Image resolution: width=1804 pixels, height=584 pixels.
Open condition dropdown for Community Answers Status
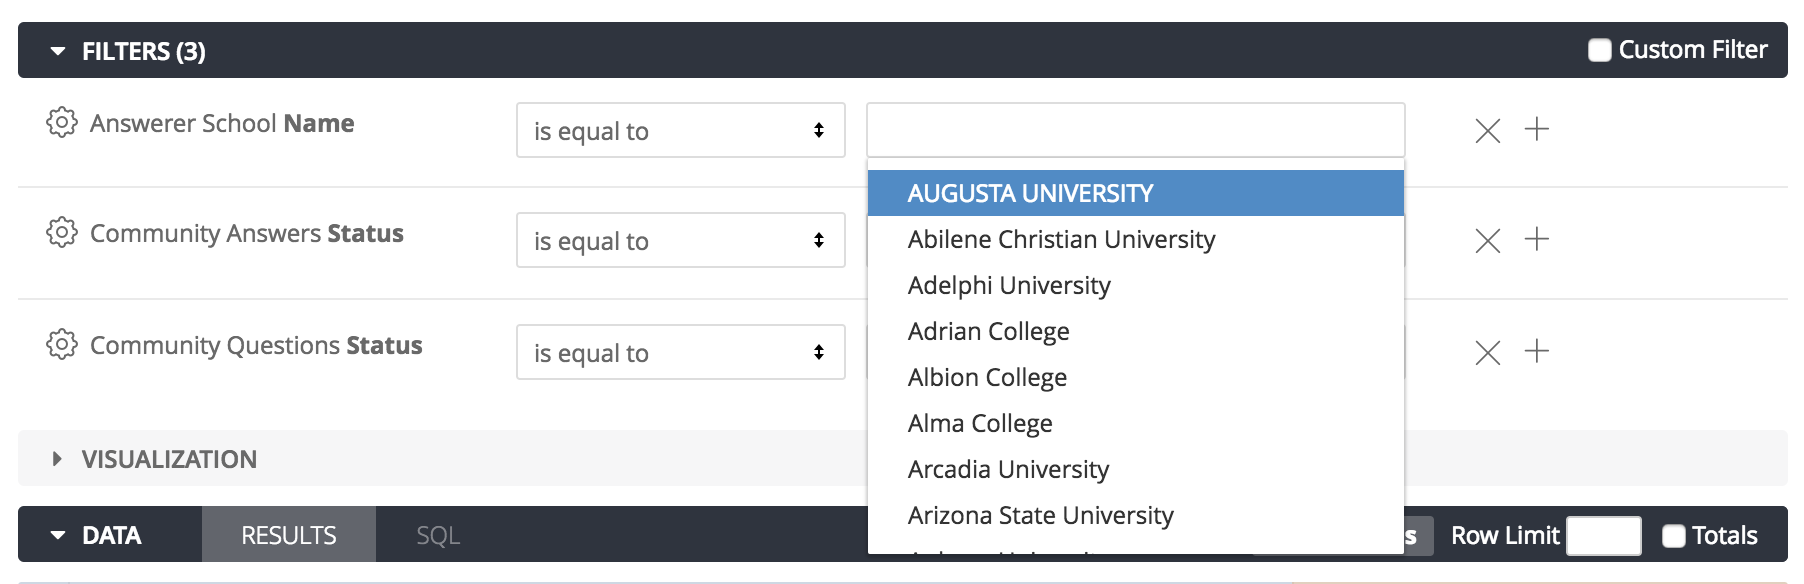pyautogui.click(x=681, y=240)
